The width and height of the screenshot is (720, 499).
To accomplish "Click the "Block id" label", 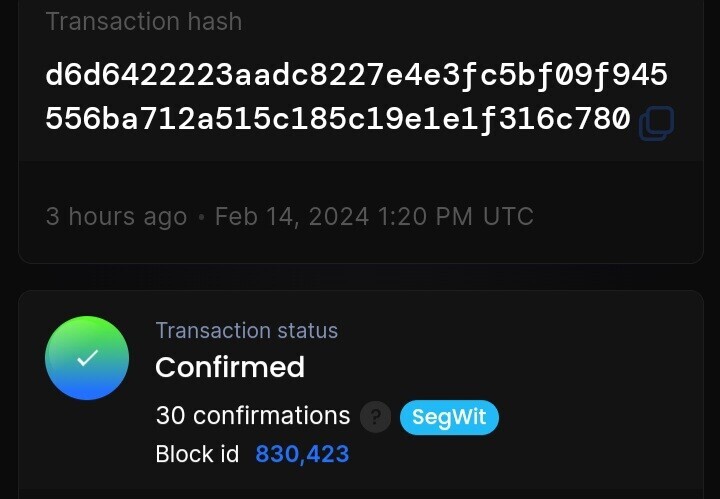I will pos(197,454).
